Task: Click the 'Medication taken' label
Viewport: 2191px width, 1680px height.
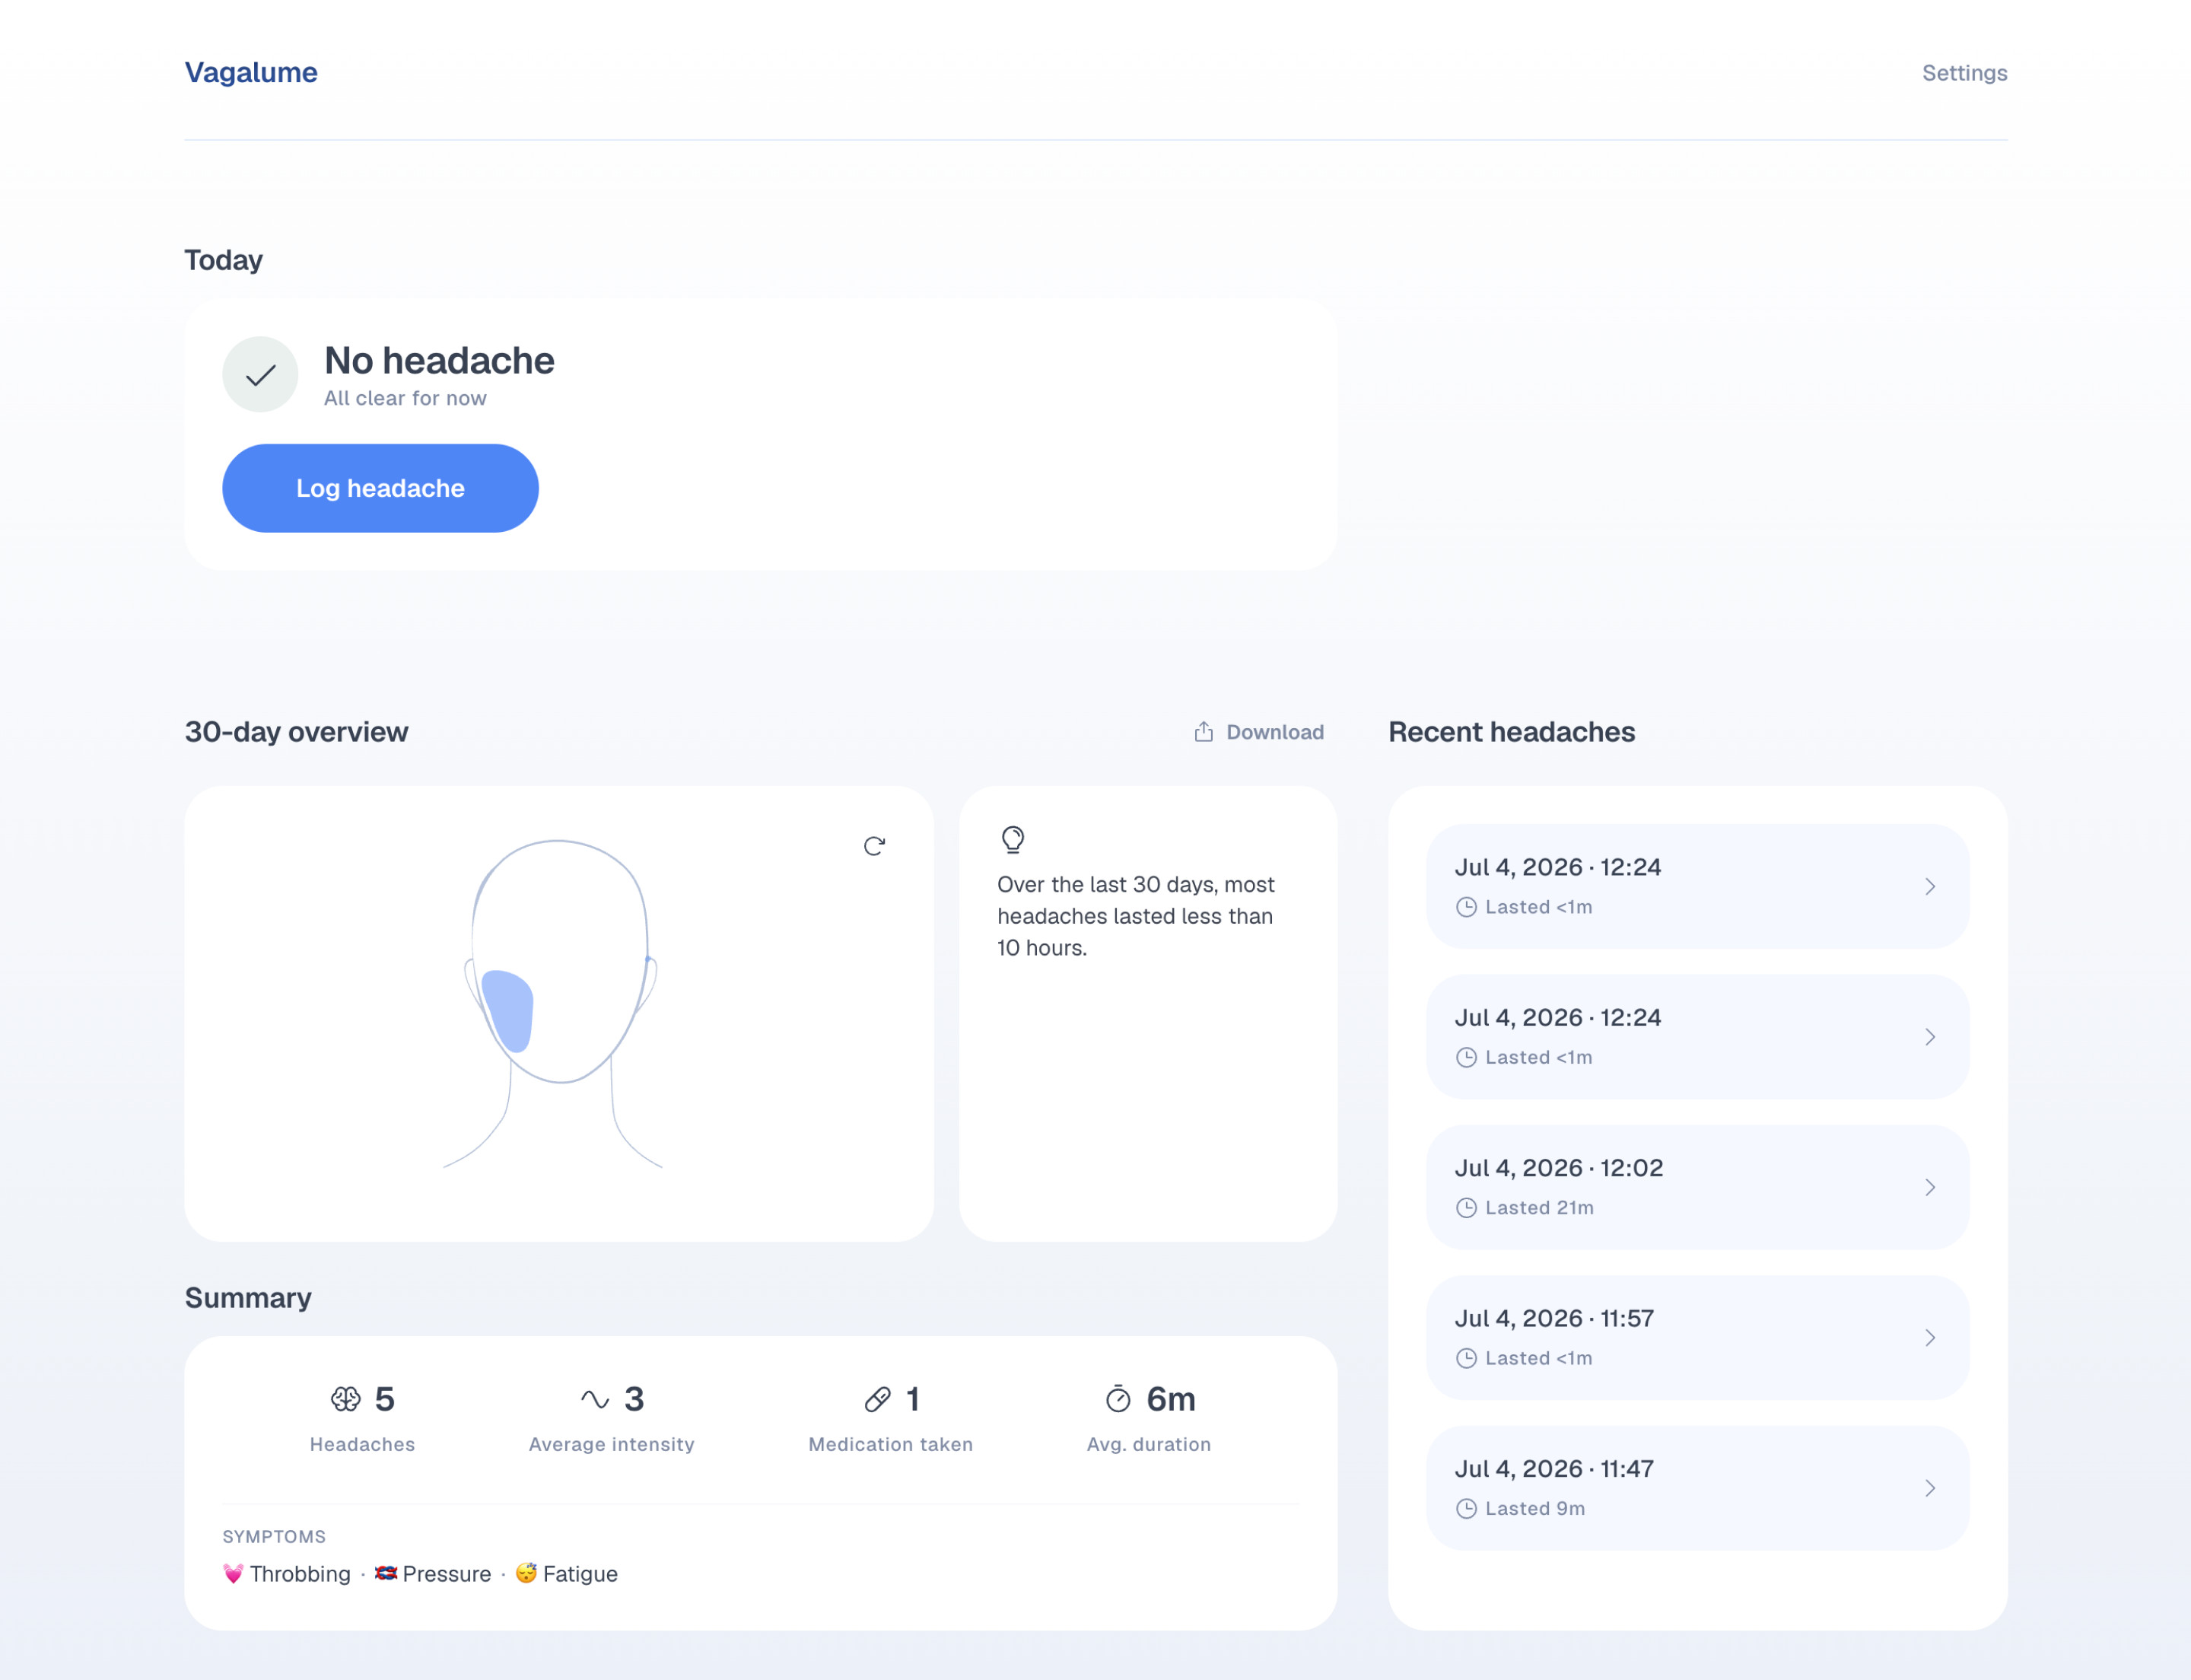Action: [890, 1444]
